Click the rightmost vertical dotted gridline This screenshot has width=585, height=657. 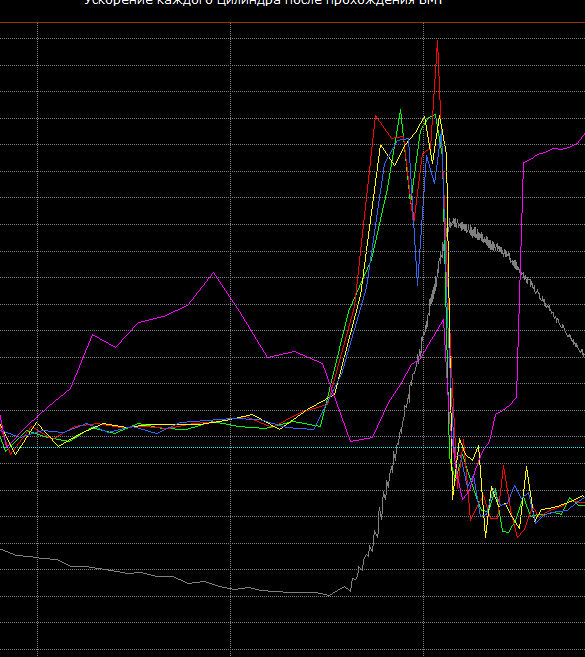(x=423, y=339)
